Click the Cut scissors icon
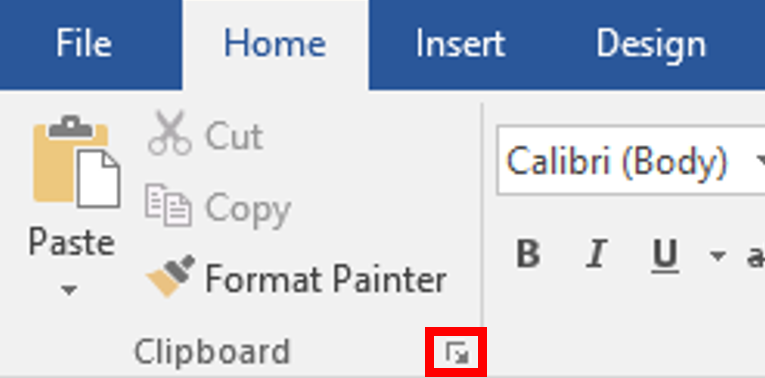 (x=169, y=133)
